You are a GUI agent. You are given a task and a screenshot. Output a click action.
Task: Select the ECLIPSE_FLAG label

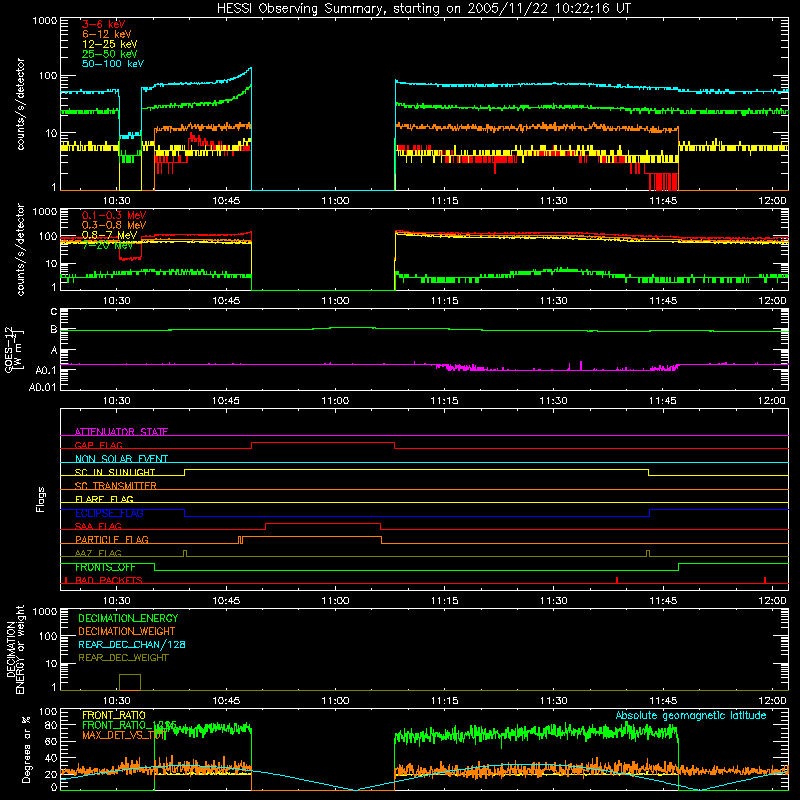point(109,513)
